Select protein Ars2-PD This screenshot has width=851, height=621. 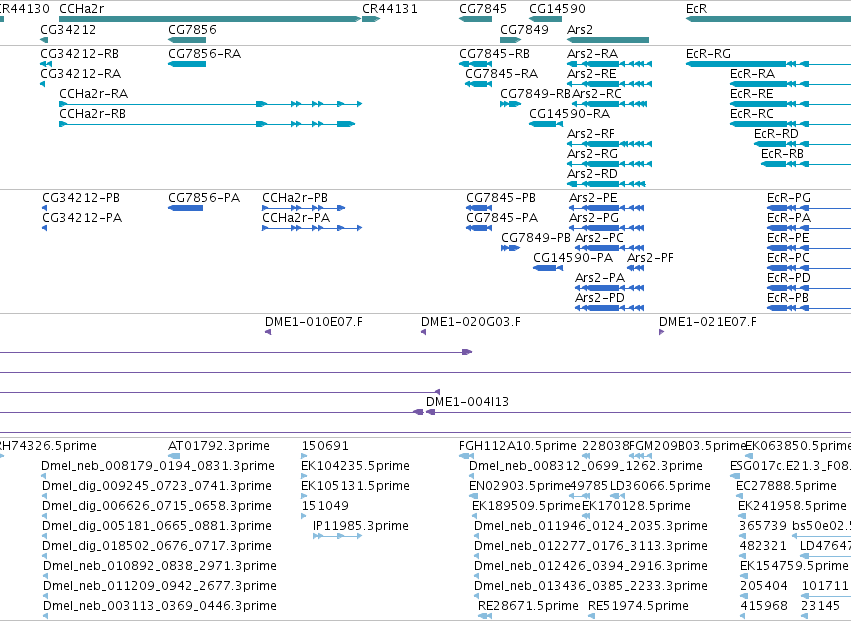[x=609, y=308]
